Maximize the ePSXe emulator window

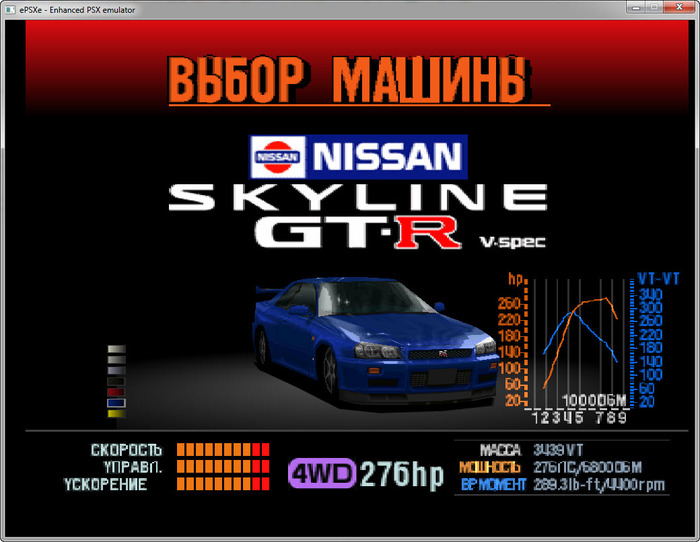tap(654, 8)
